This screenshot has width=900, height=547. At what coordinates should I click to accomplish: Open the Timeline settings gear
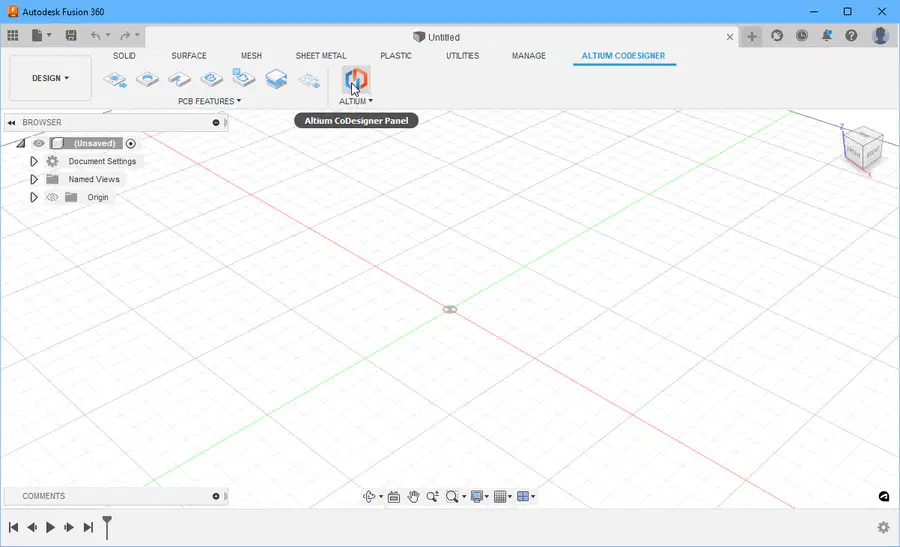883,527
